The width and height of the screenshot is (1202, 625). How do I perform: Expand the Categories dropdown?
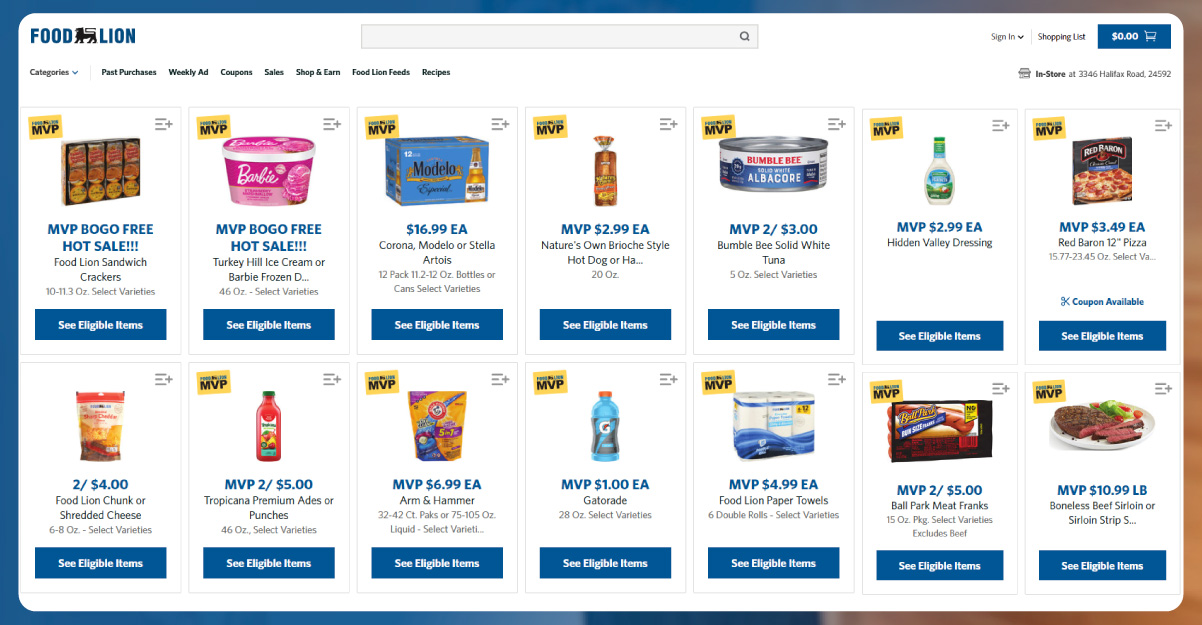[54, 72]
